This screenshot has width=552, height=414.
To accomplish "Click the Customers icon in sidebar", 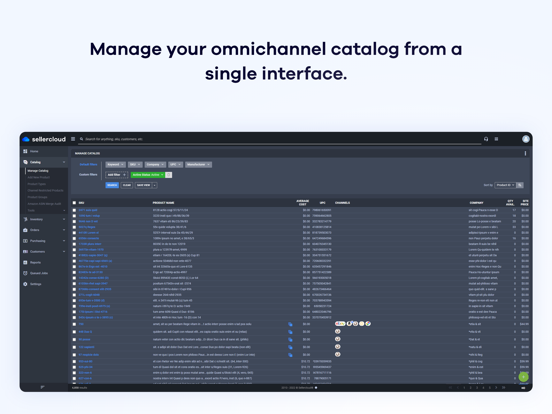I will [25, 251].
